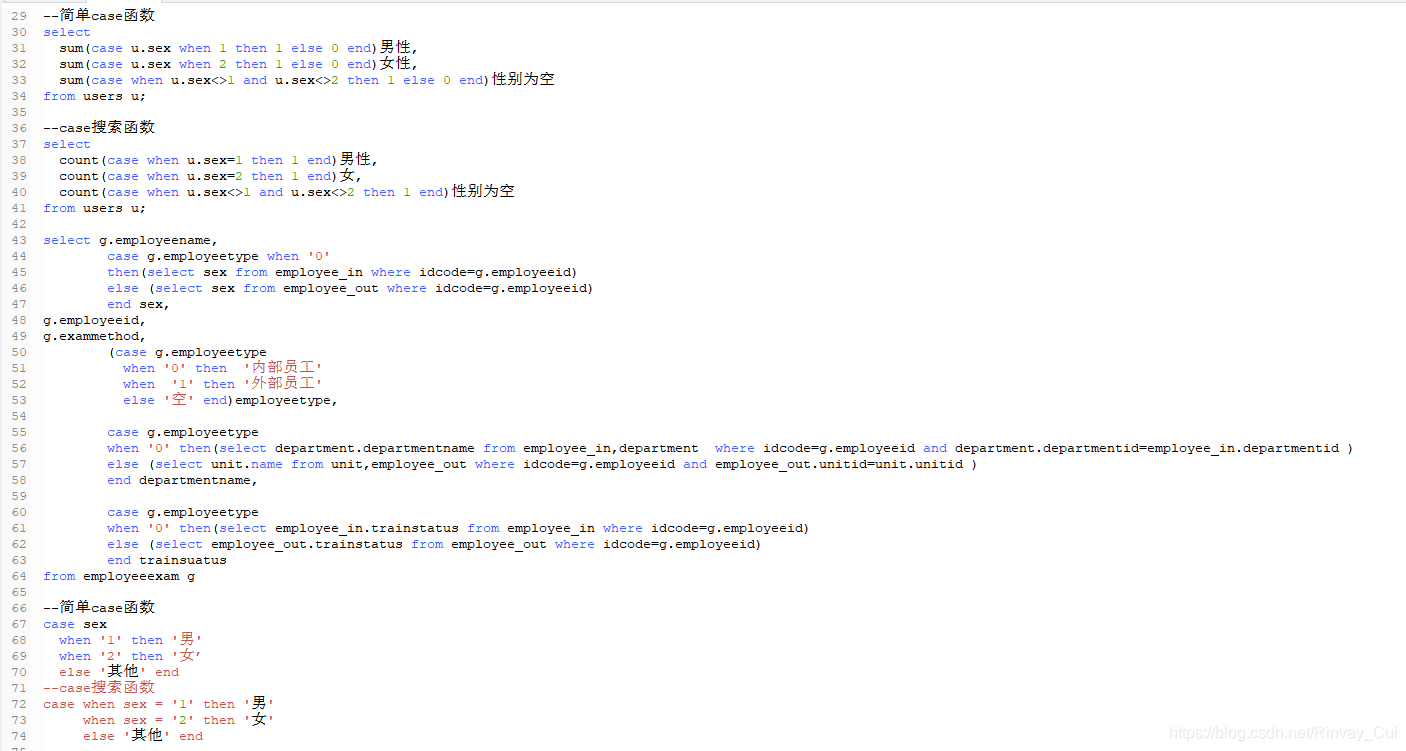Image resolution: width=1406 pixels, height=751 pixels.
Task: Click 'department.departmentid=employee_in.departmentid' join condition
Action: [1147, 448]
